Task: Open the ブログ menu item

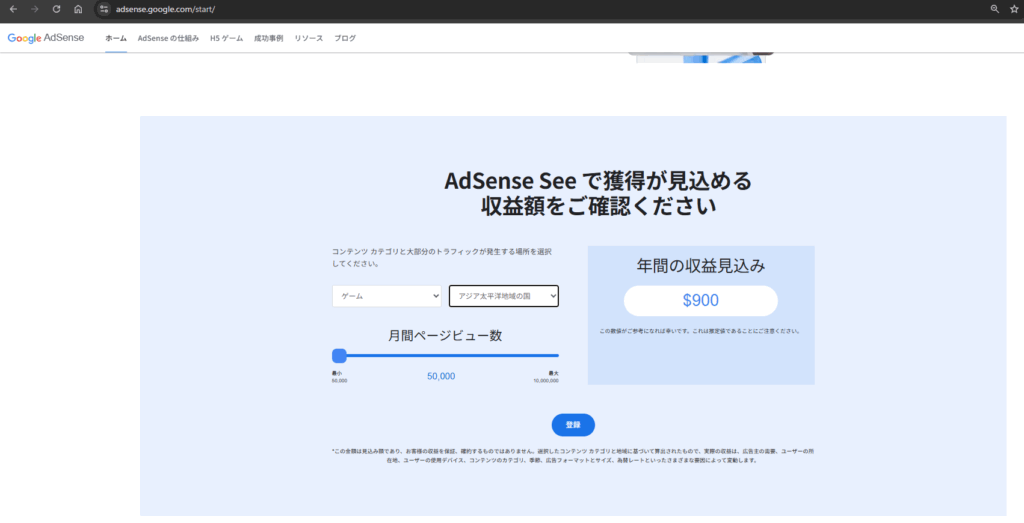Action: [345, 39]
